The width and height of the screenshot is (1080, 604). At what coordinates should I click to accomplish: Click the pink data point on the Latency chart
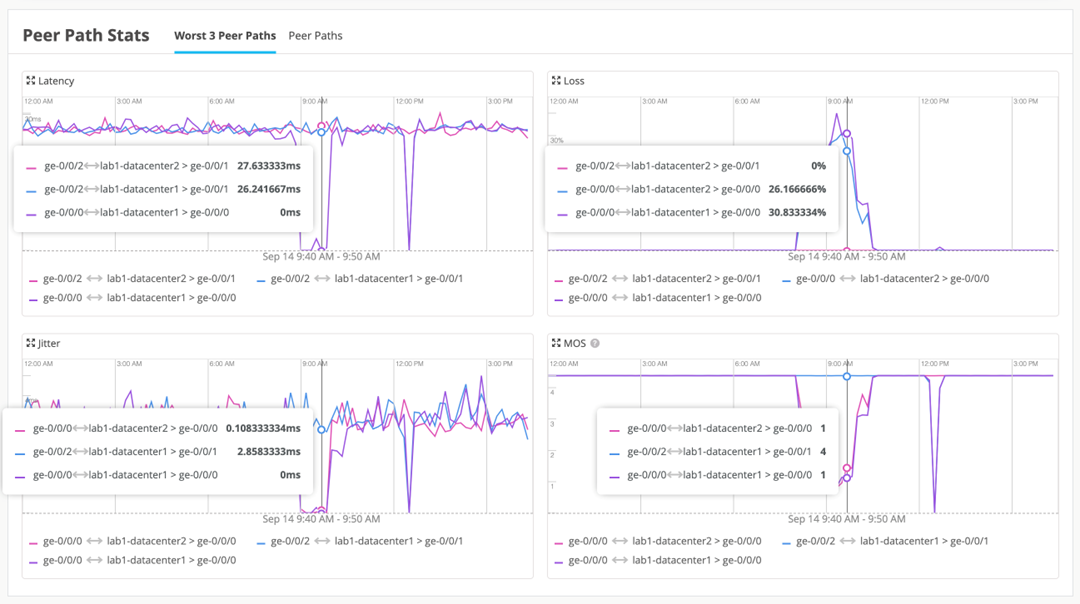(321, 126)
